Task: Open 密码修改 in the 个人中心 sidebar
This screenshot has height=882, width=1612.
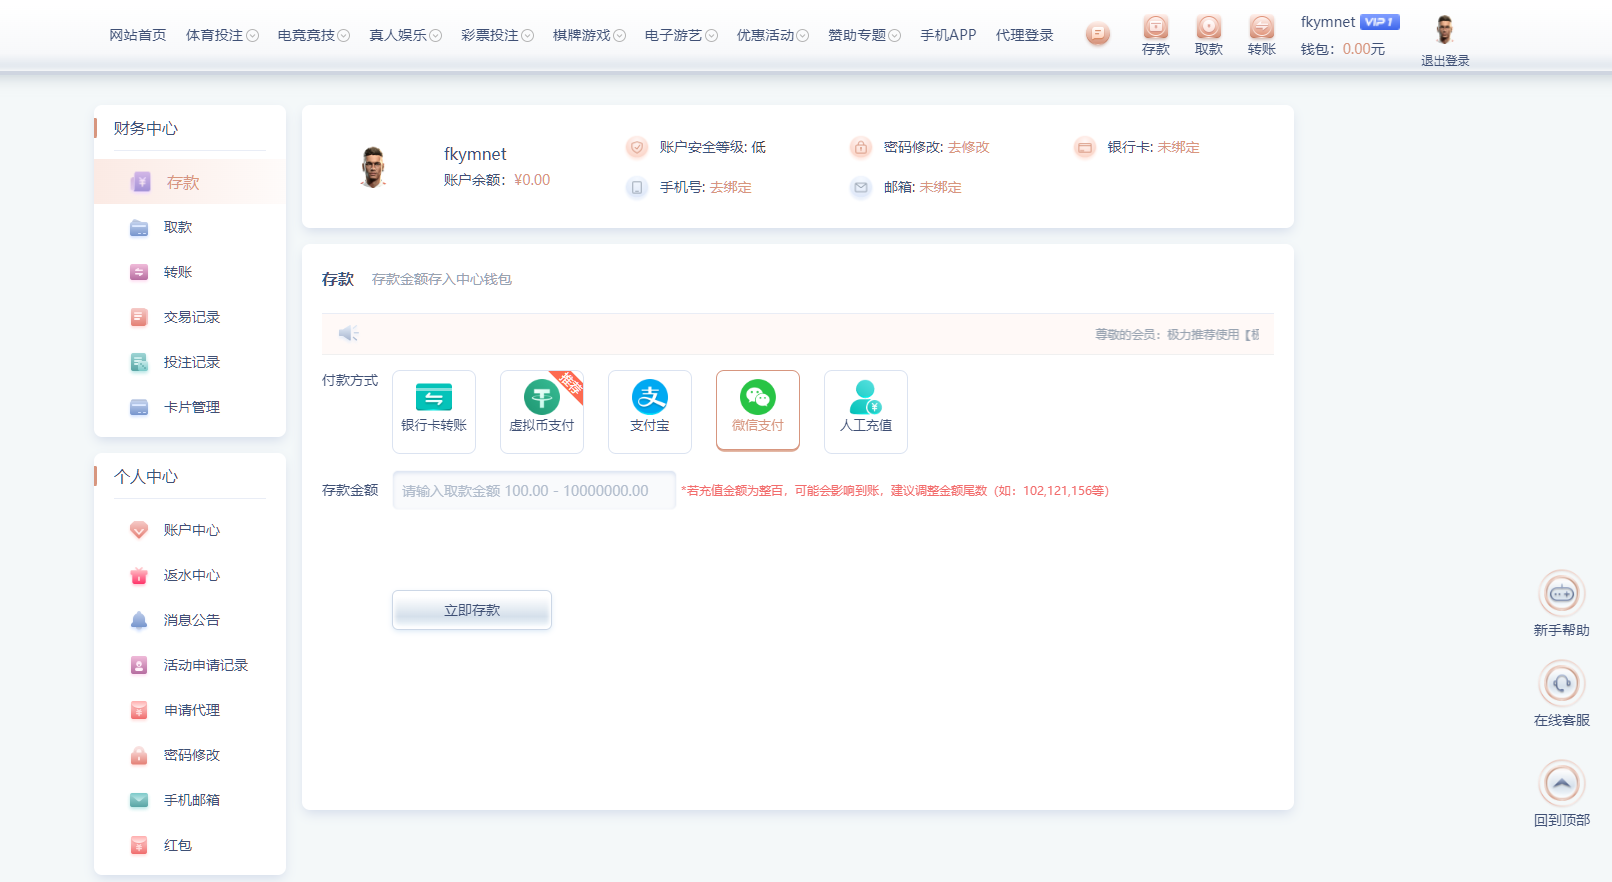Action: 190,755
